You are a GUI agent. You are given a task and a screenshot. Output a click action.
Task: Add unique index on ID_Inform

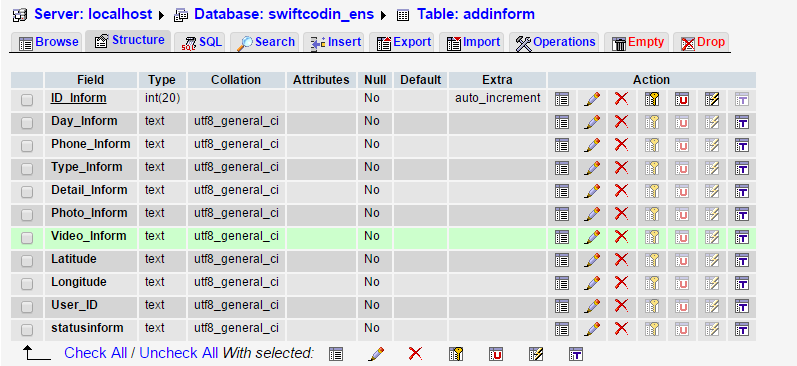tap(682, 99)
